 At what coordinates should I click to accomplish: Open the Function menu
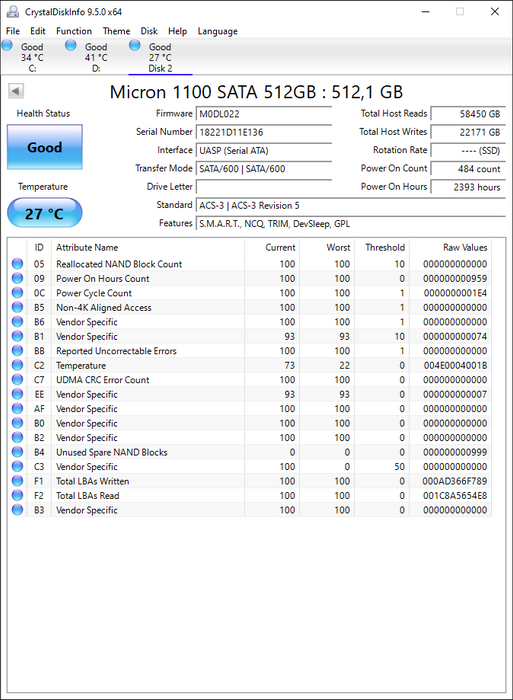74,31
